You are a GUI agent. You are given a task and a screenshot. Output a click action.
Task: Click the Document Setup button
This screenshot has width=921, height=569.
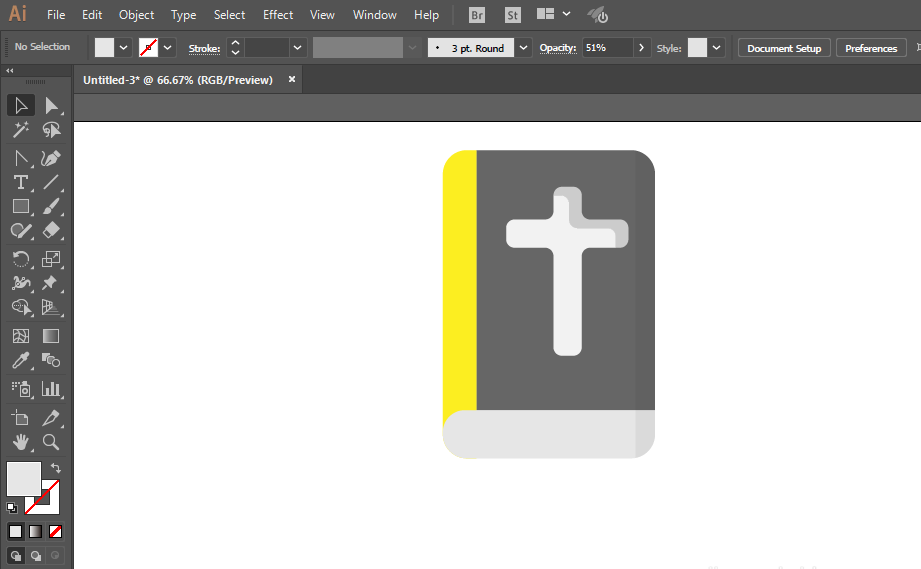[784, 48]
